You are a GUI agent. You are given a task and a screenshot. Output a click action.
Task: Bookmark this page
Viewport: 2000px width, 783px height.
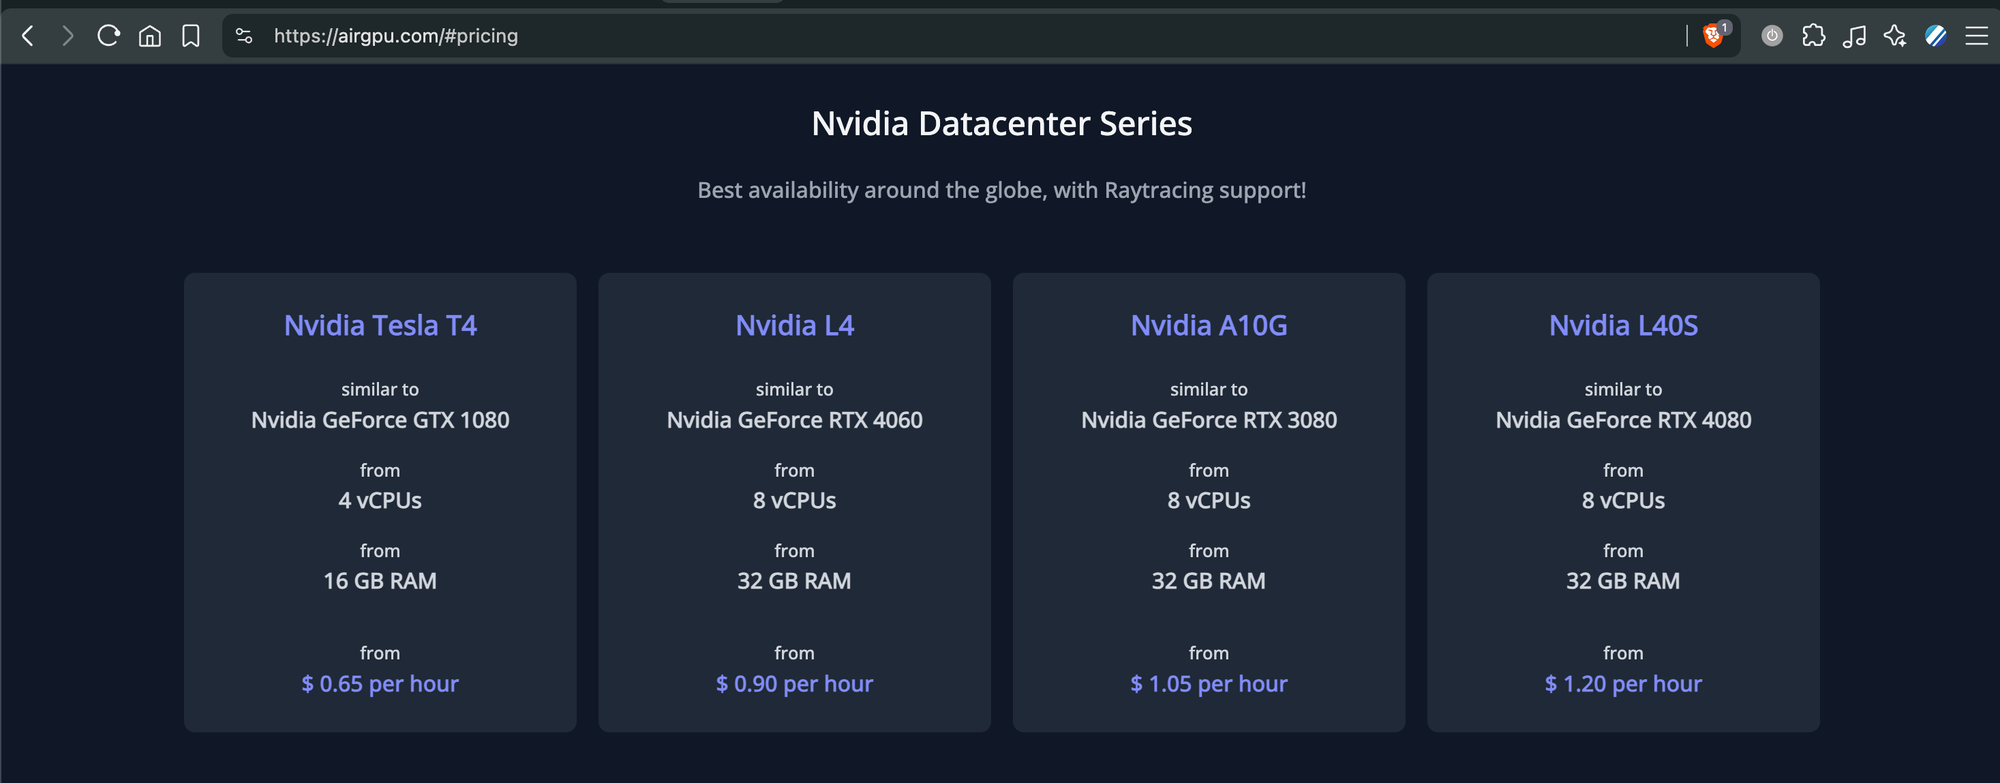tap(191, 36)
